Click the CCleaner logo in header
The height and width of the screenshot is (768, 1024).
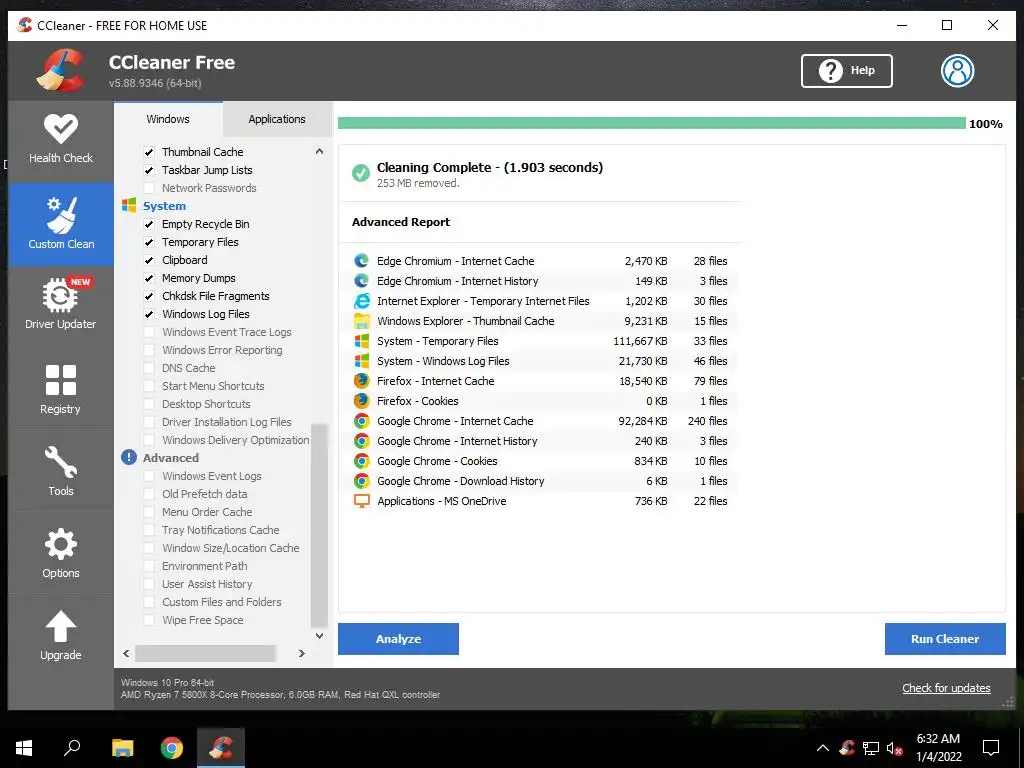coord(61,71)
